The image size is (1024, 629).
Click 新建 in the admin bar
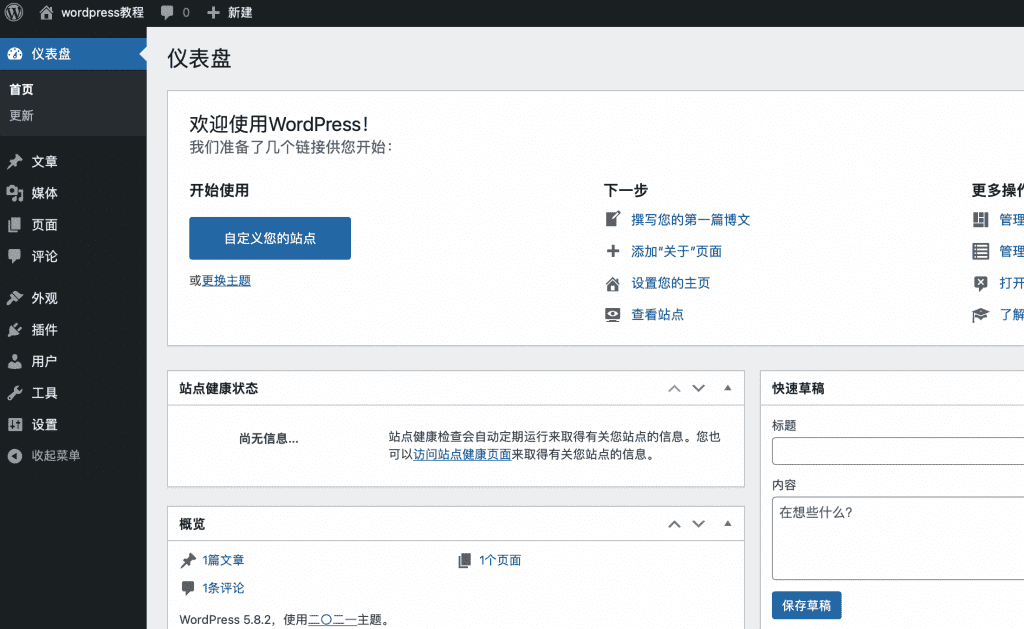coord(240,12)
